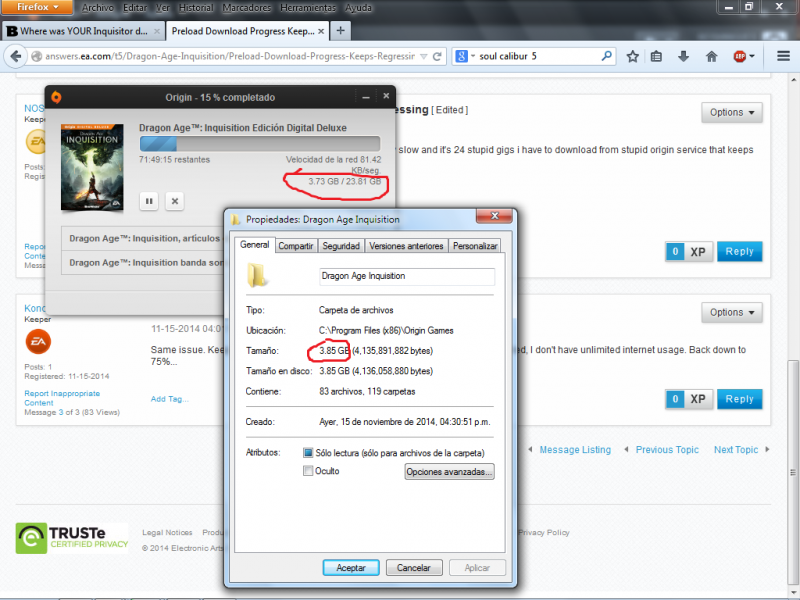Minimize the Origin download window
Image resolution: width=800 pixels, height=600 pixels.
tap(366, 97)
